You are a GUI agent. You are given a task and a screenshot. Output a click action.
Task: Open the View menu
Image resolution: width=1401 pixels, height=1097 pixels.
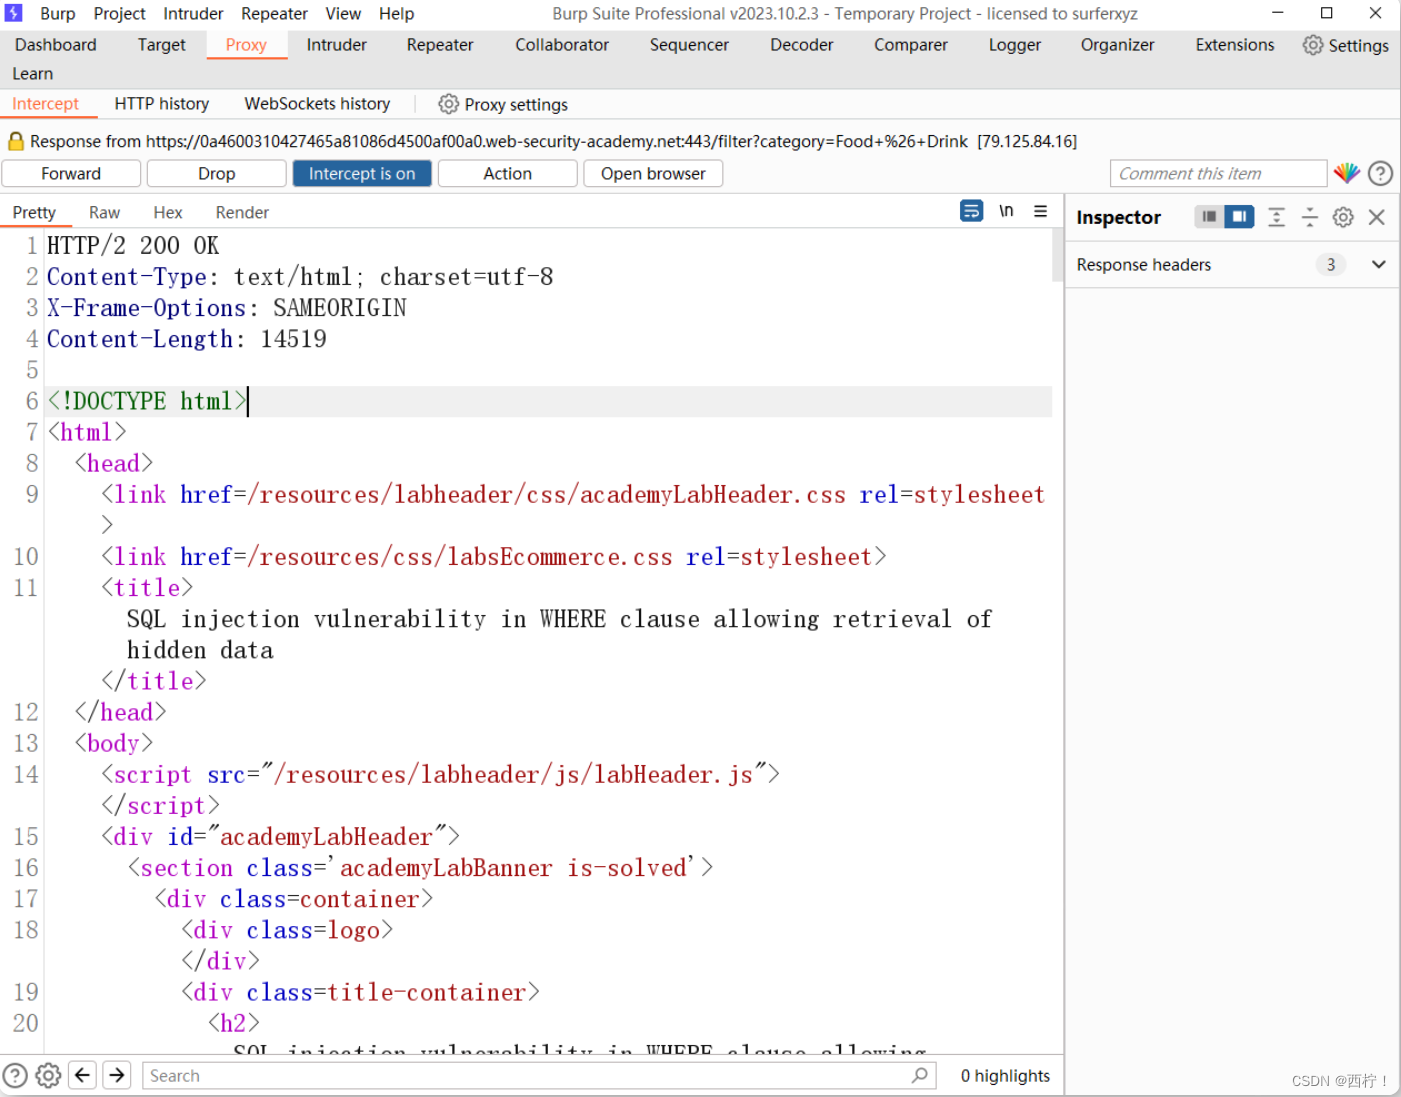tap(343, 13)
